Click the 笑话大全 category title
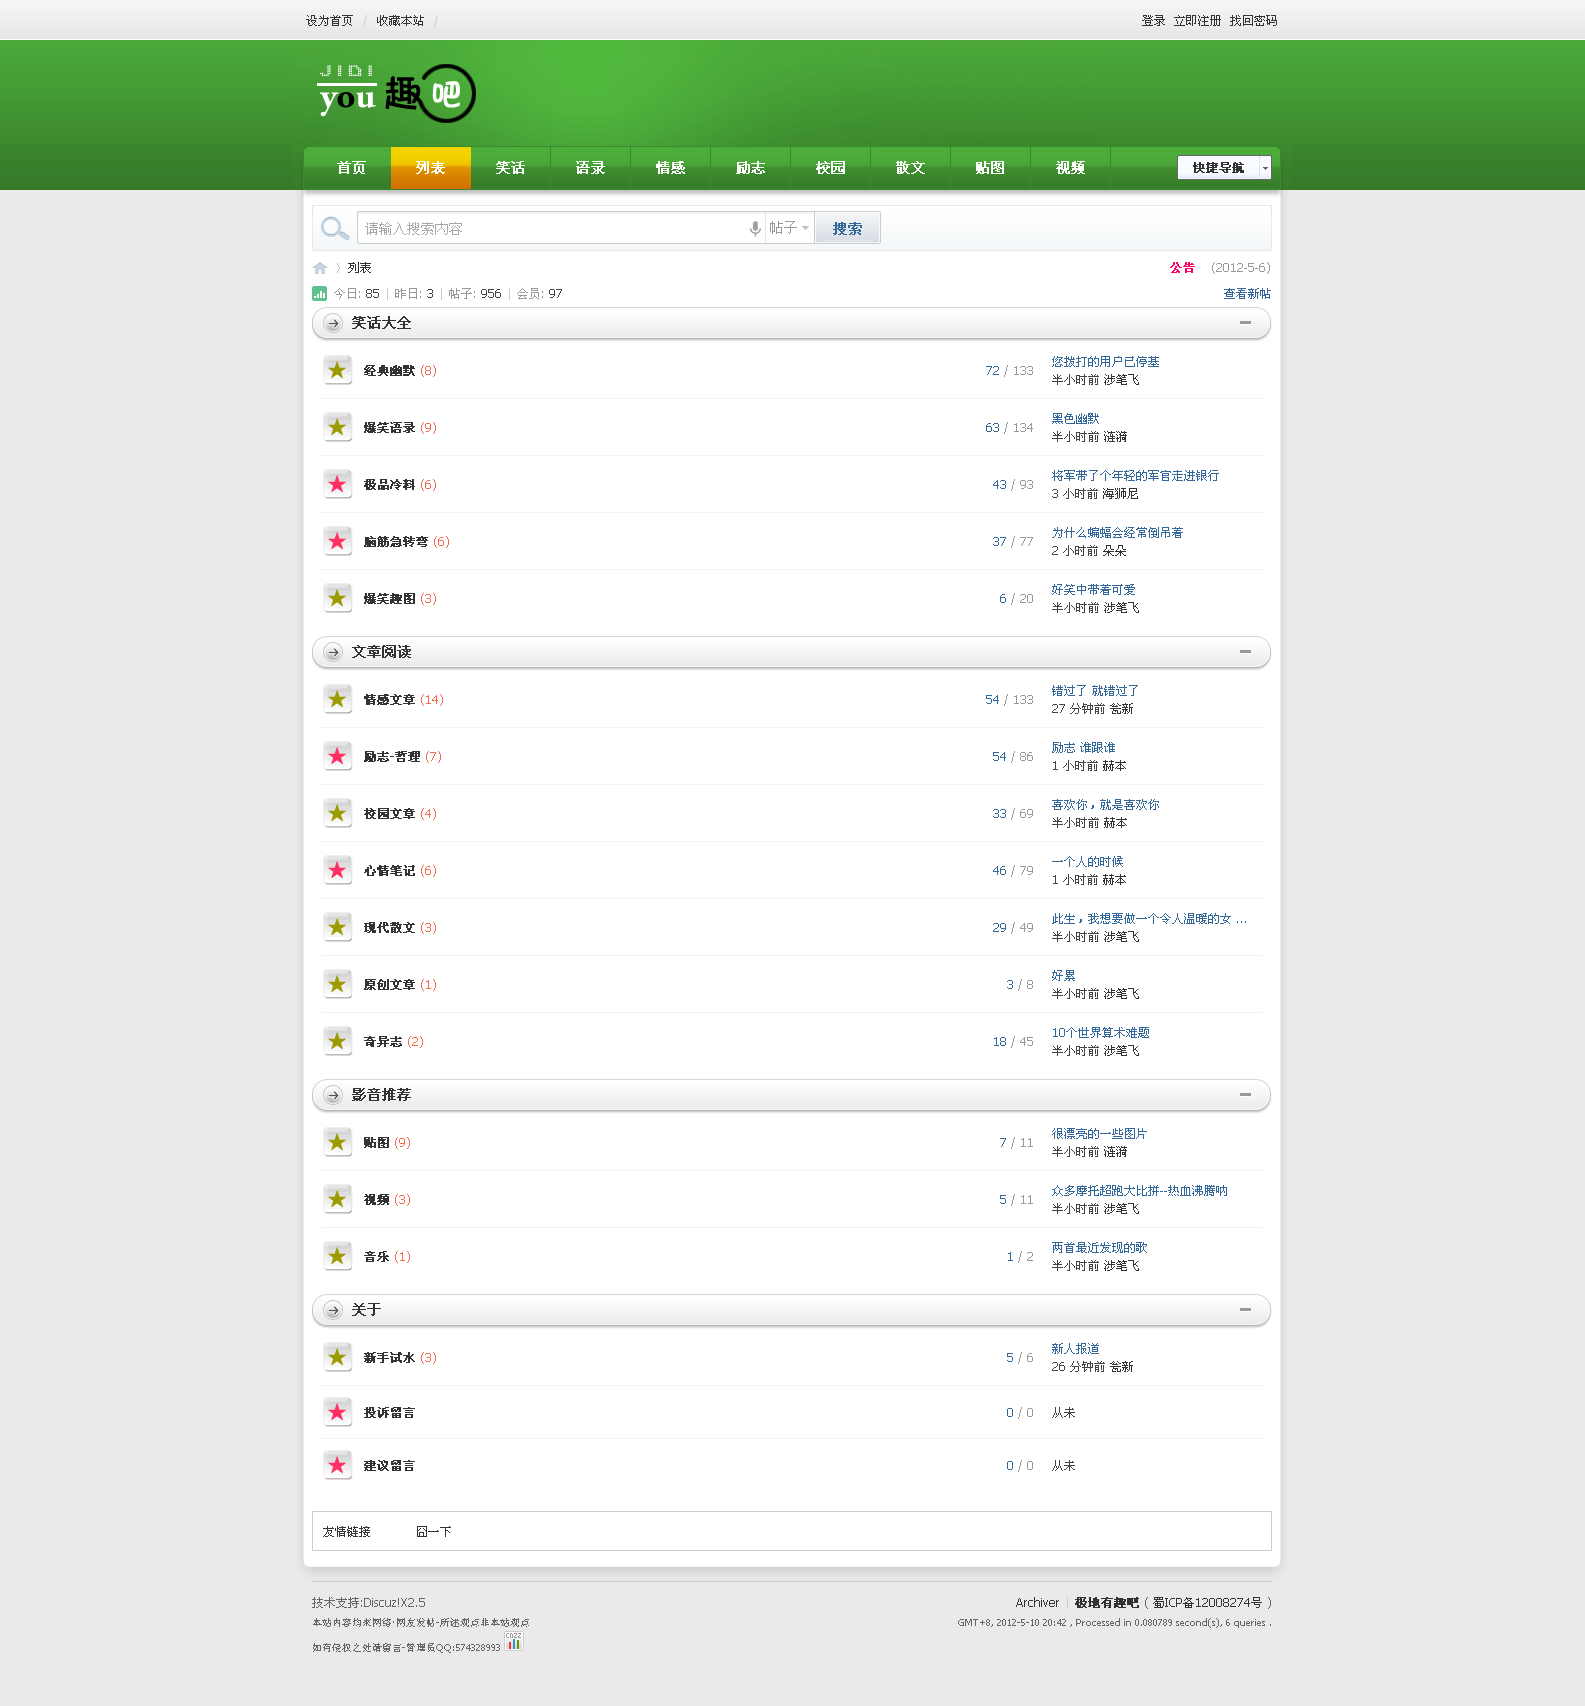 (381, 323)
